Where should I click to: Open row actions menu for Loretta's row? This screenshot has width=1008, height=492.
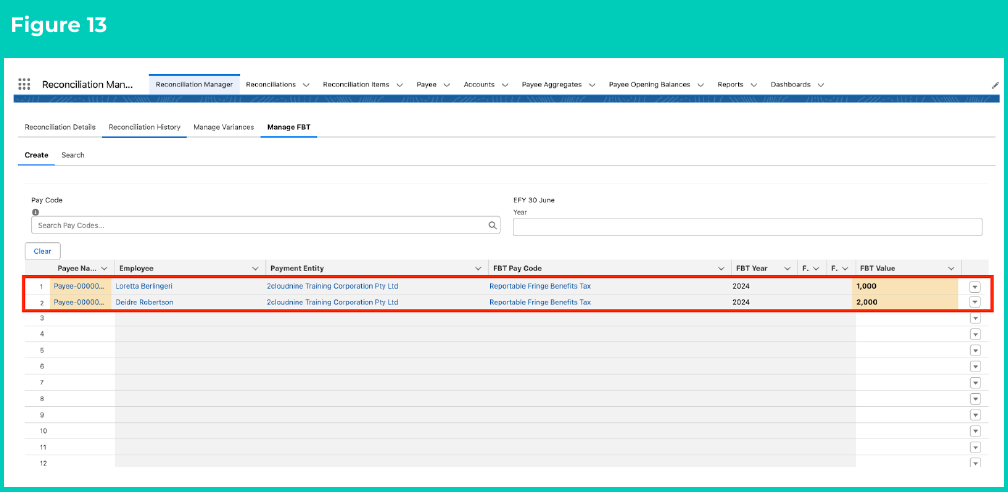975,287
